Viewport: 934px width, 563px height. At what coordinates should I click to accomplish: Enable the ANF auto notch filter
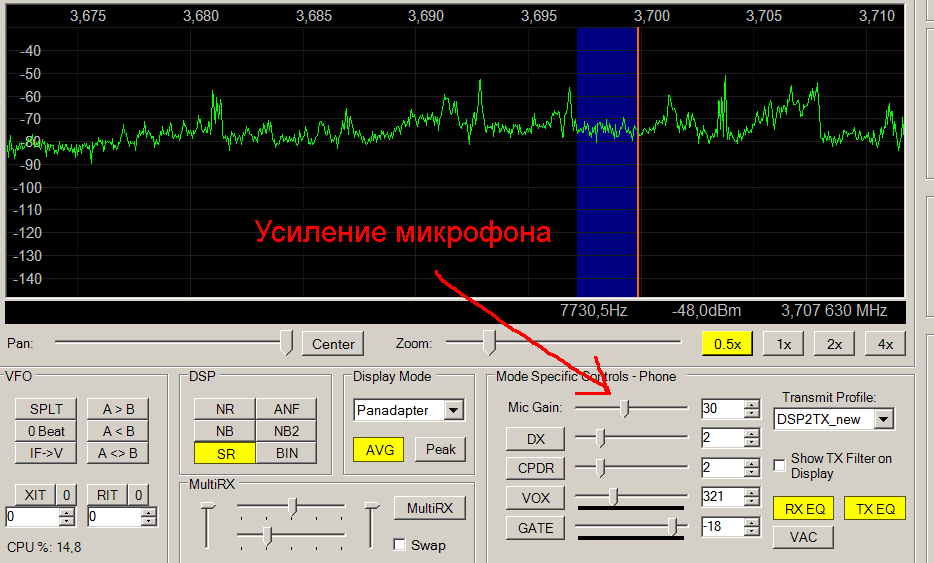tap(285, 408)
